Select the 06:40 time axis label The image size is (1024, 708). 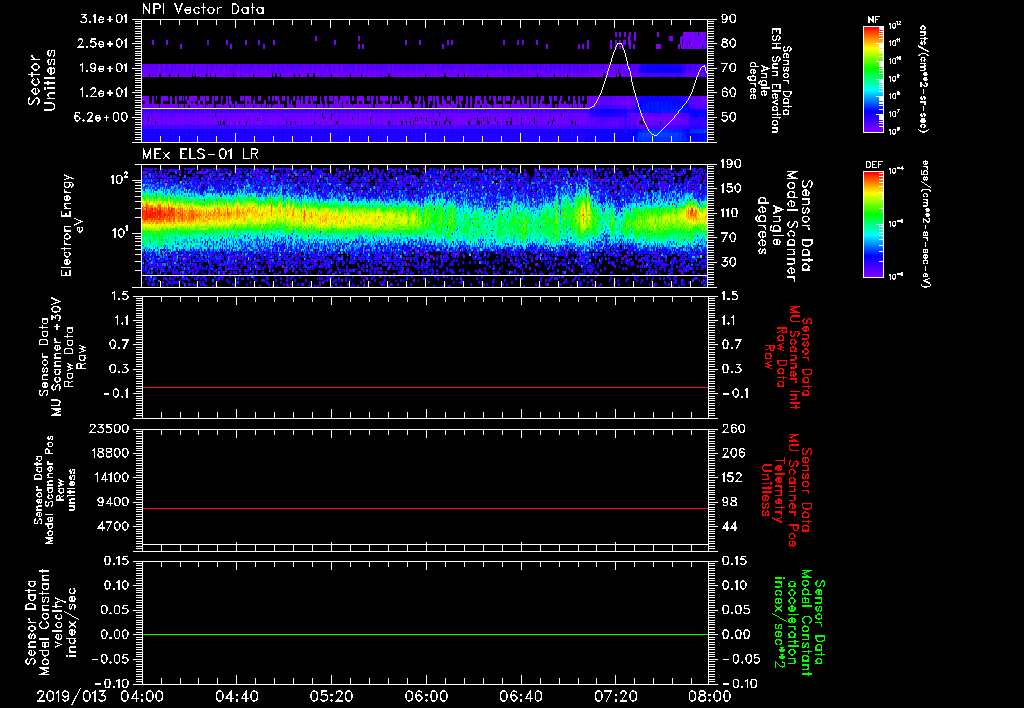click(x=519, y=696)
